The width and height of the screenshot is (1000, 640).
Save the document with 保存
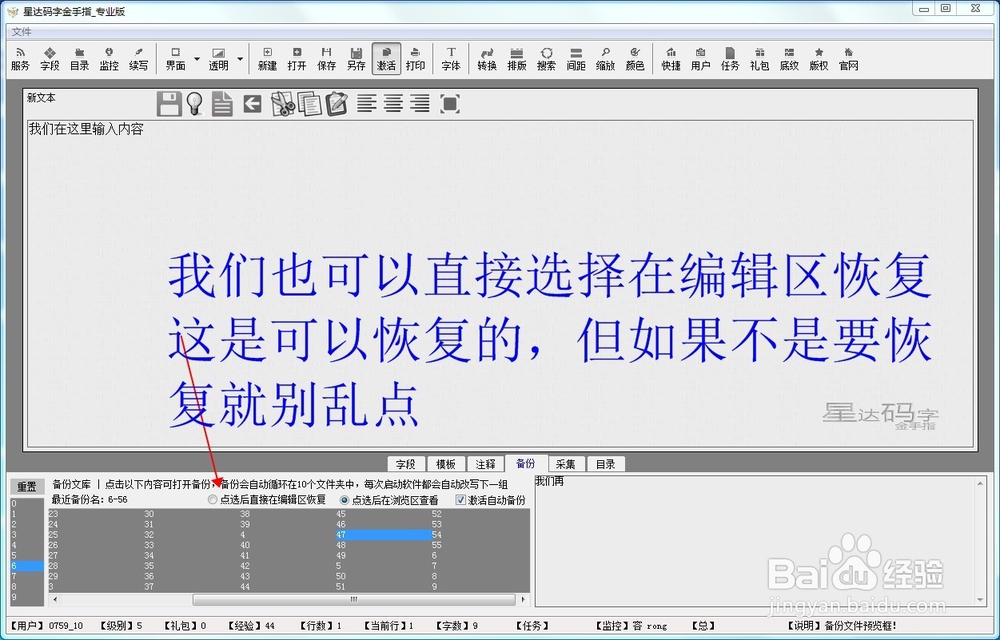pyautogui.click(x=327, y=59)
